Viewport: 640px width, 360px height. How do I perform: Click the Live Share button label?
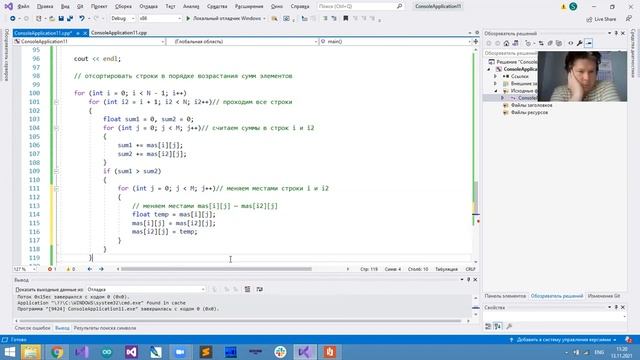tap(605, 19)
